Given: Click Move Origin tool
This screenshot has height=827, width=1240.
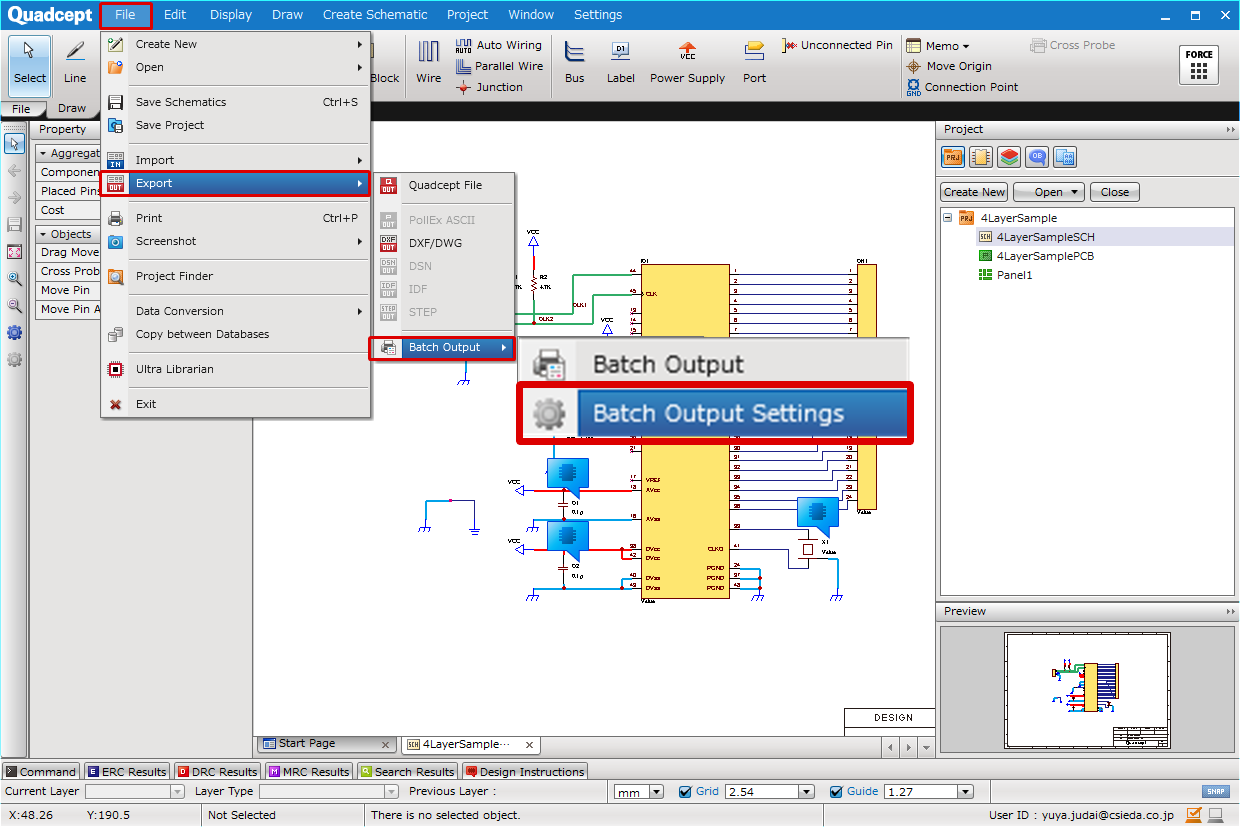Looking at the screenshot, I should click(x=948, y=66).
